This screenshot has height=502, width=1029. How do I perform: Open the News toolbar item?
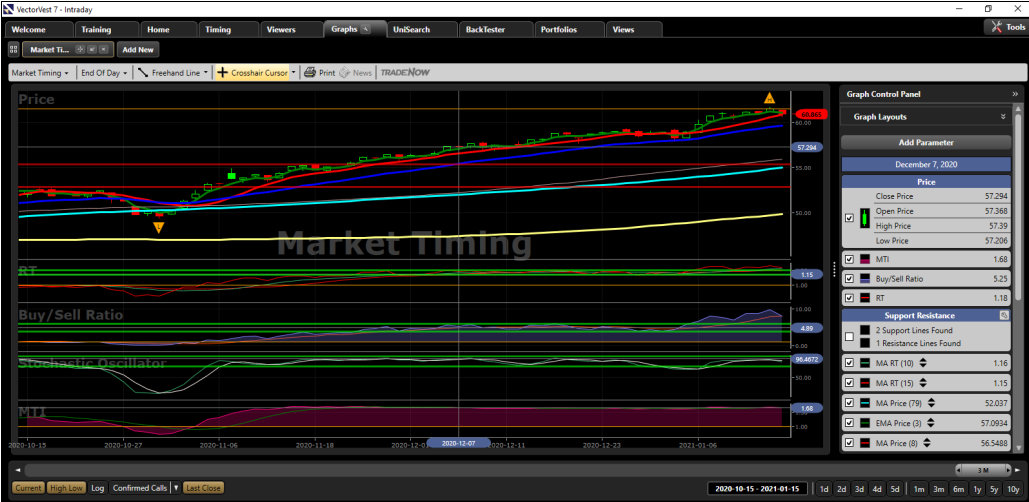tap(356, 73)
